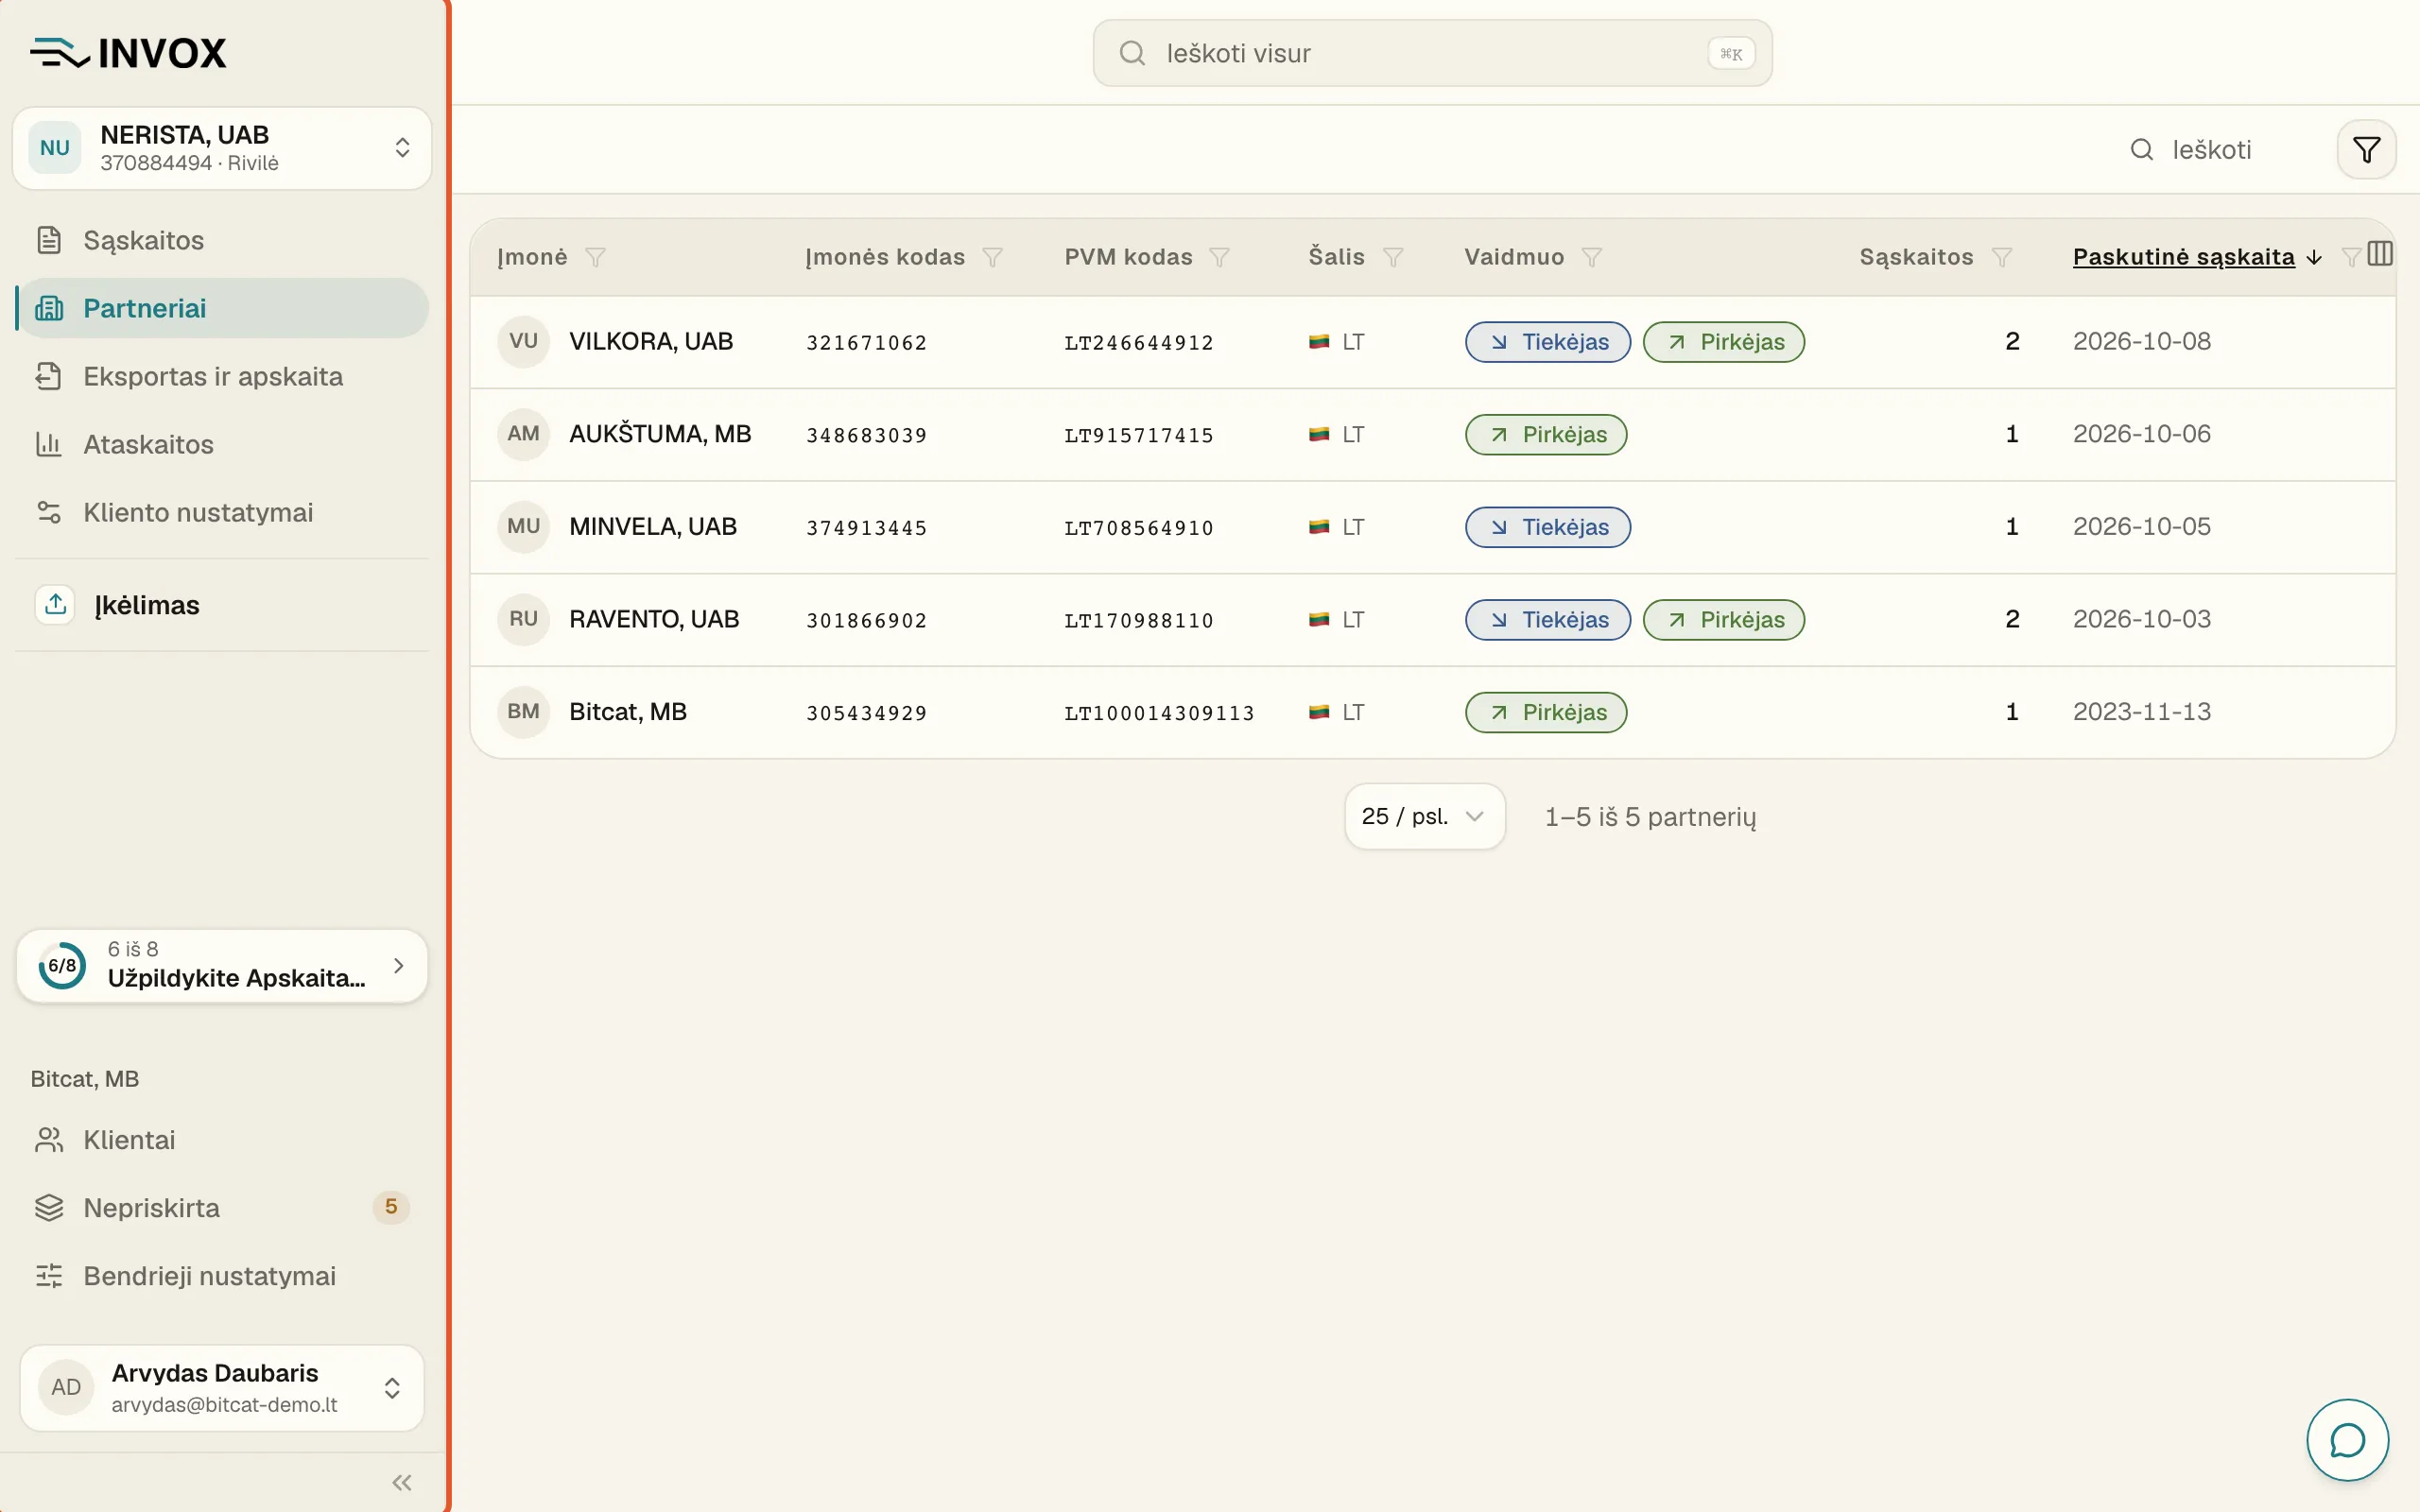
Task: Open column visibility settings icon
Action: (x=2380, y=254)
